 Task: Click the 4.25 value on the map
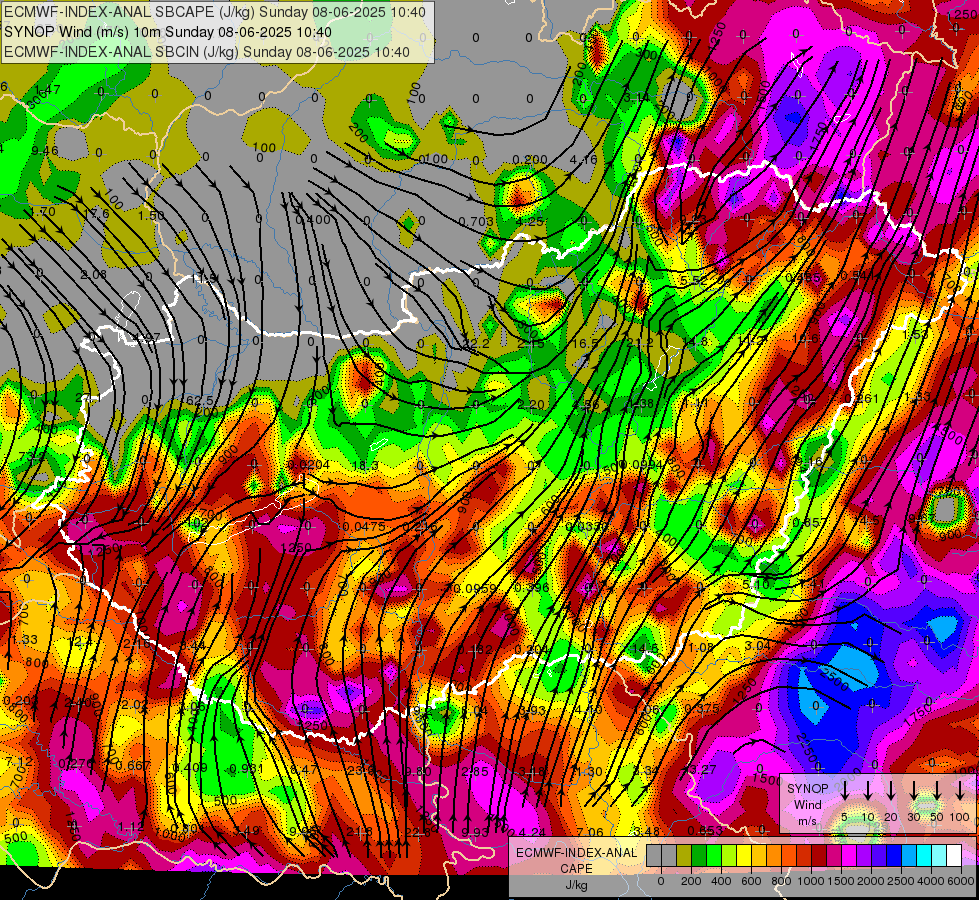point(529,222)
